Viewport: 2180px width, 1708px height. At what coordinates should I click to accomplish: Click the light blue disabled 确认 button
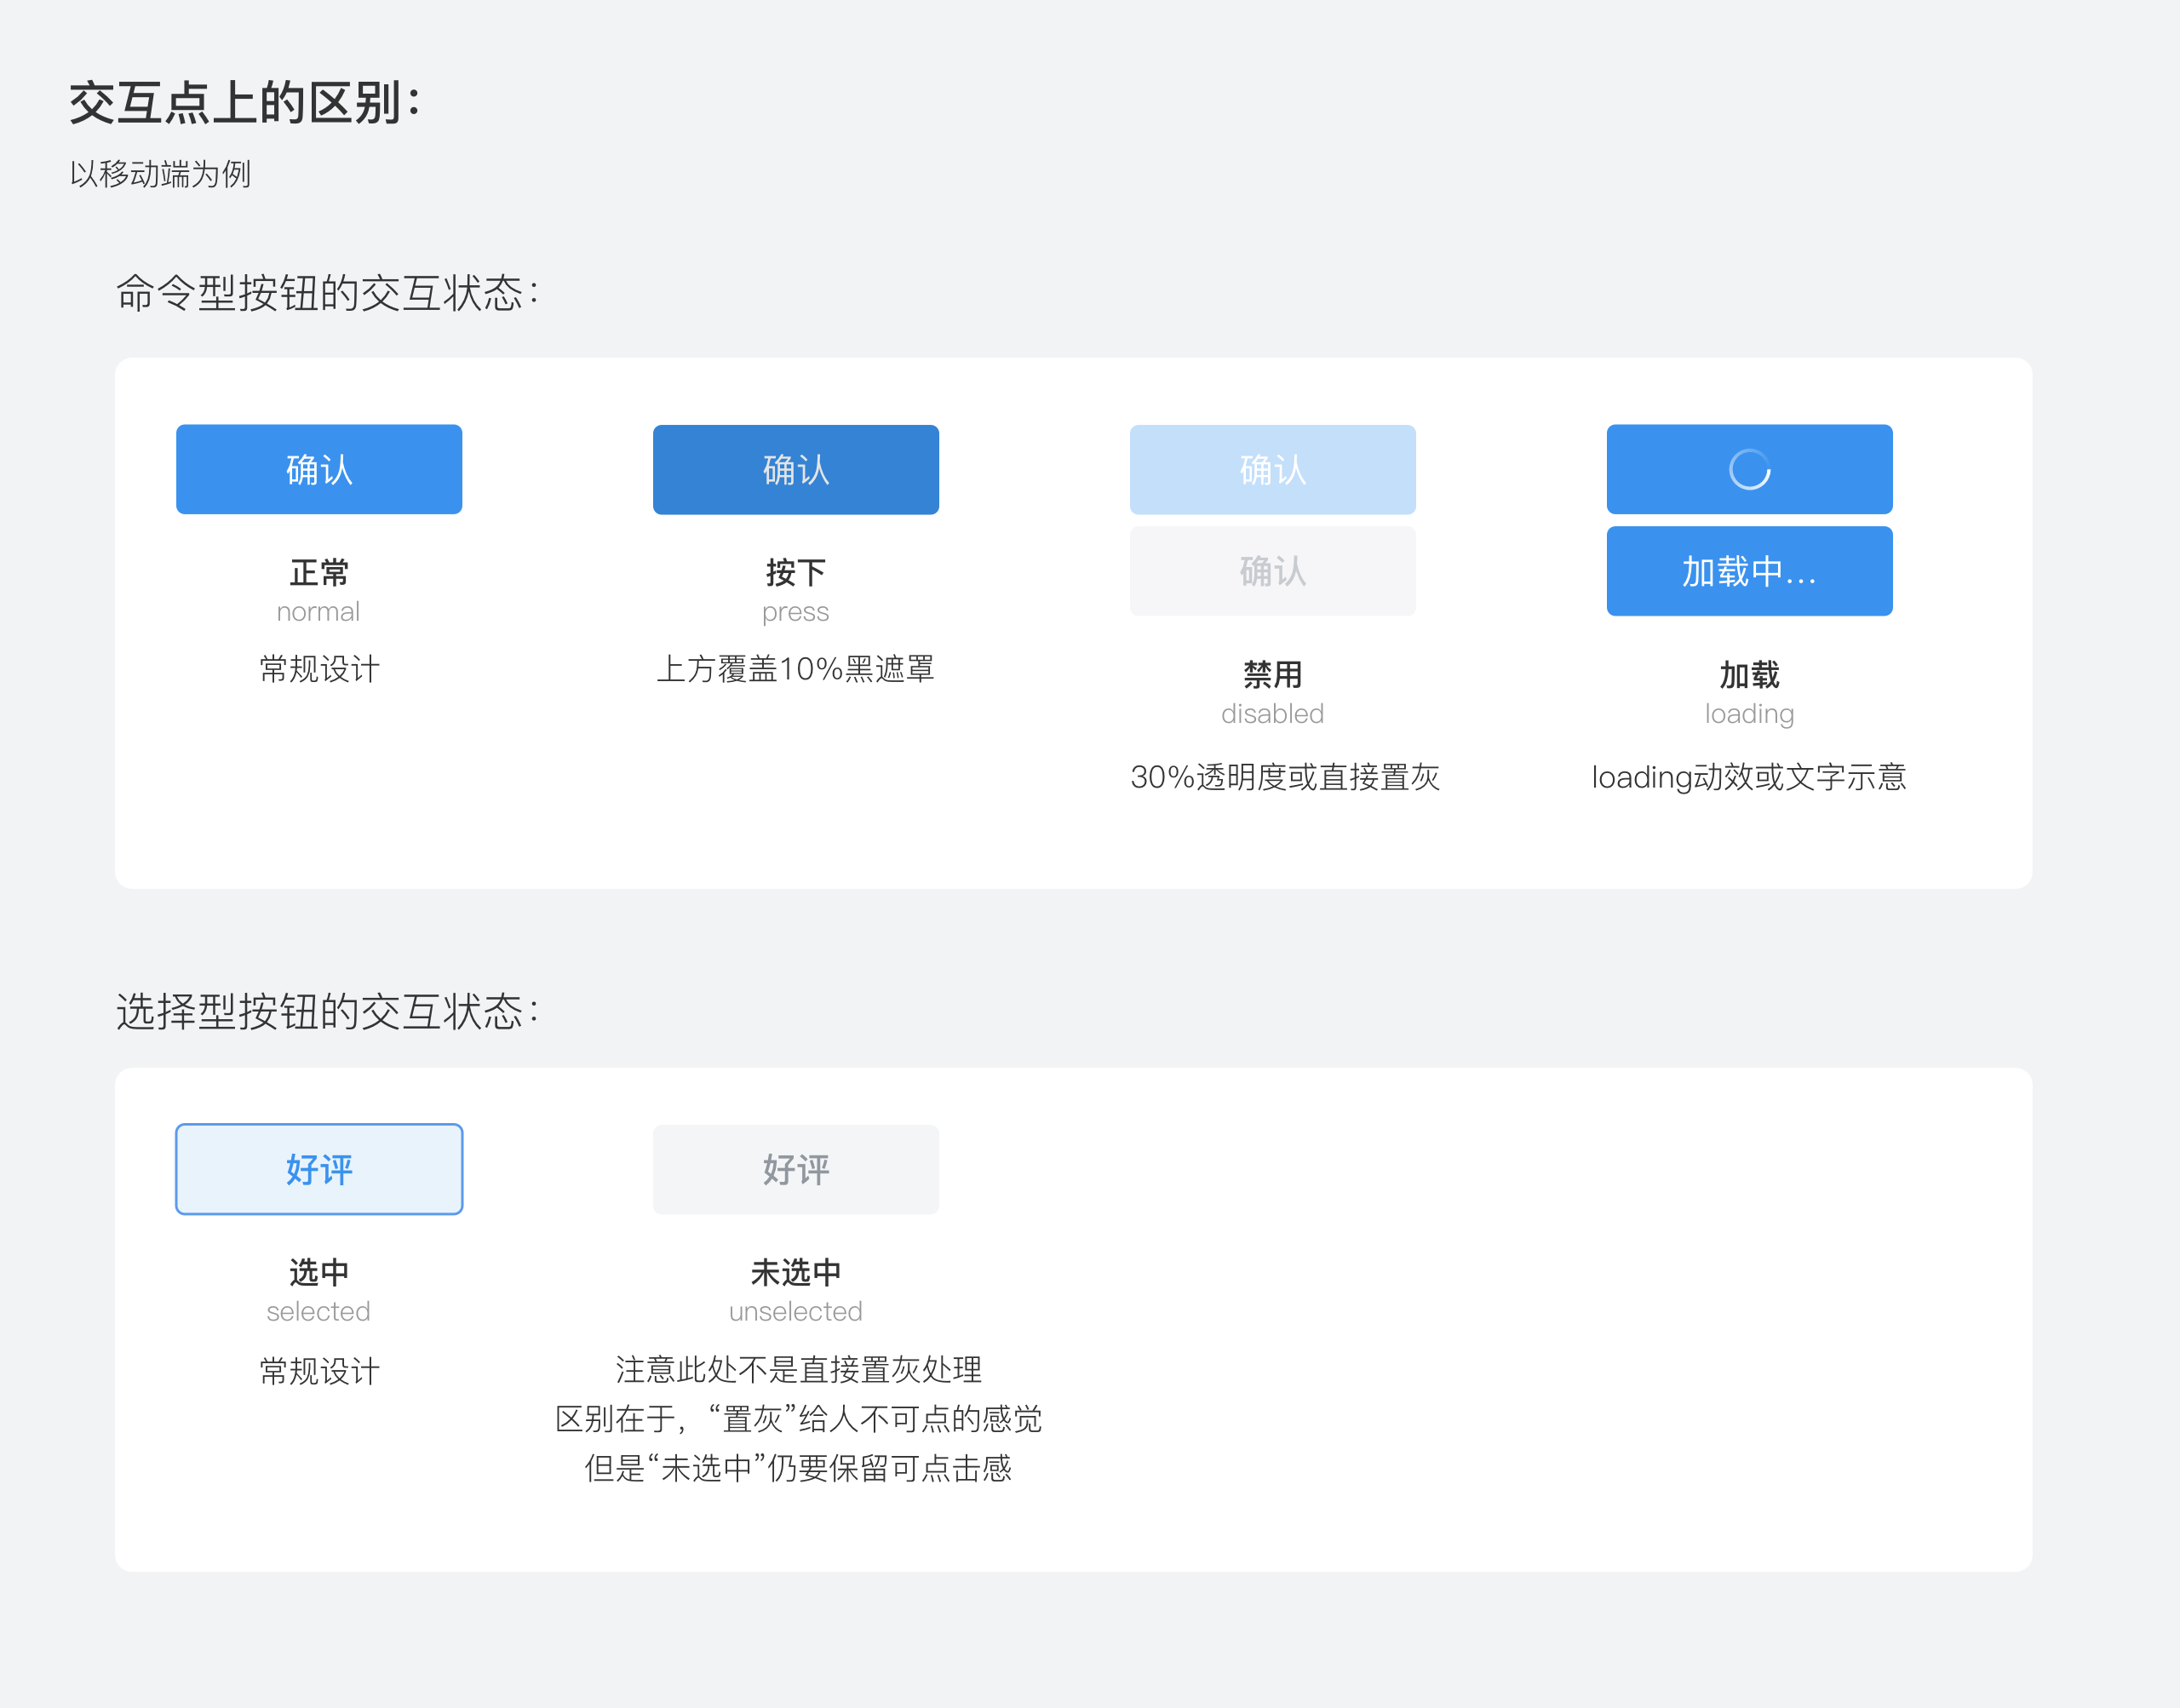(x=1272, y=469)
